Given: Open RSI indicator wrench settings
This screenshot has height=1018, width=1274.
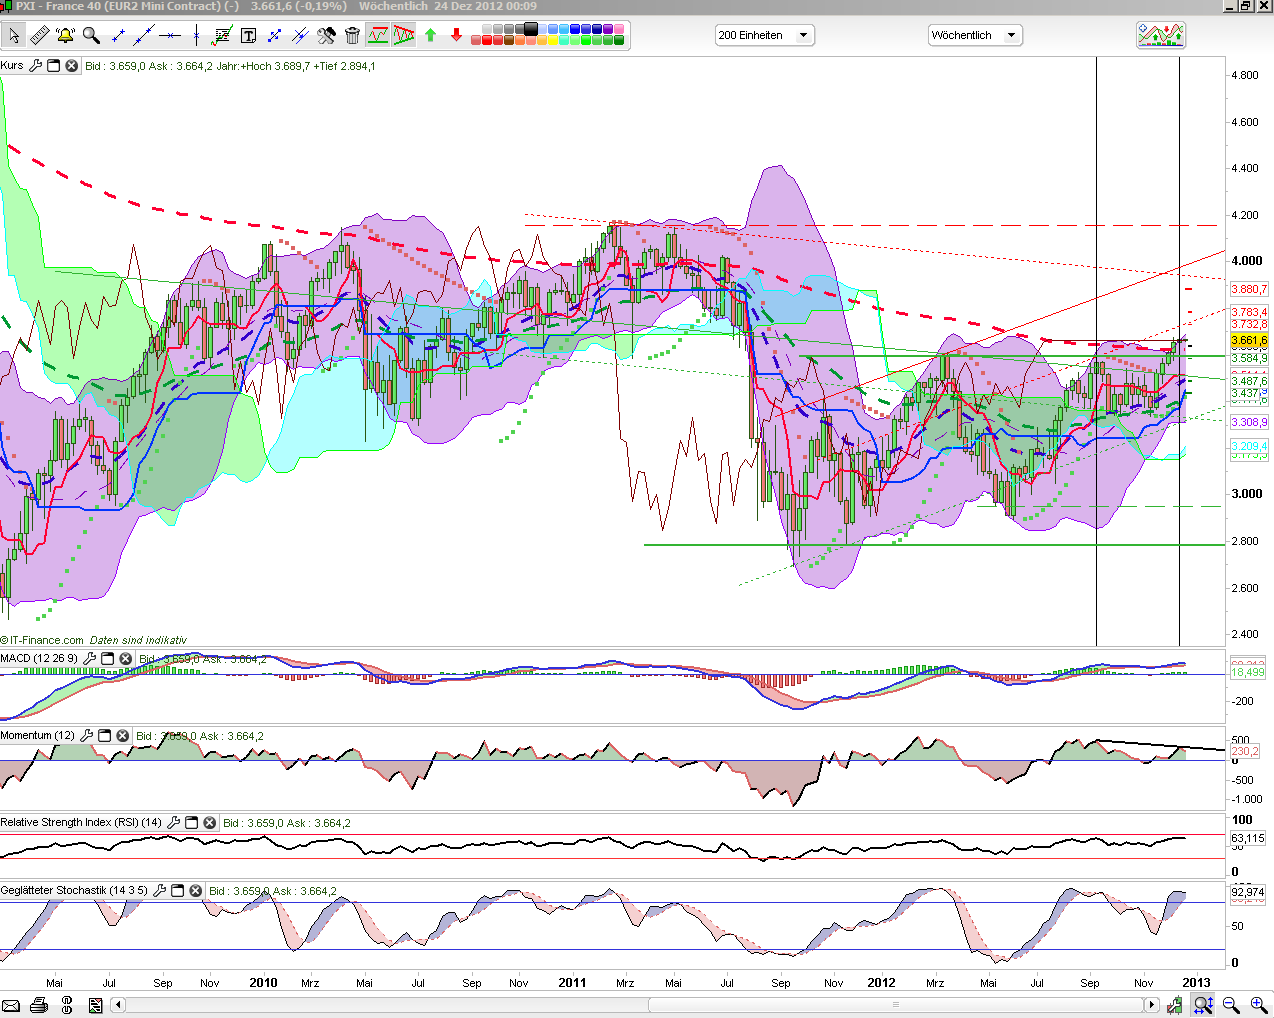Looking at the screenshot, I should click(174, 822).
